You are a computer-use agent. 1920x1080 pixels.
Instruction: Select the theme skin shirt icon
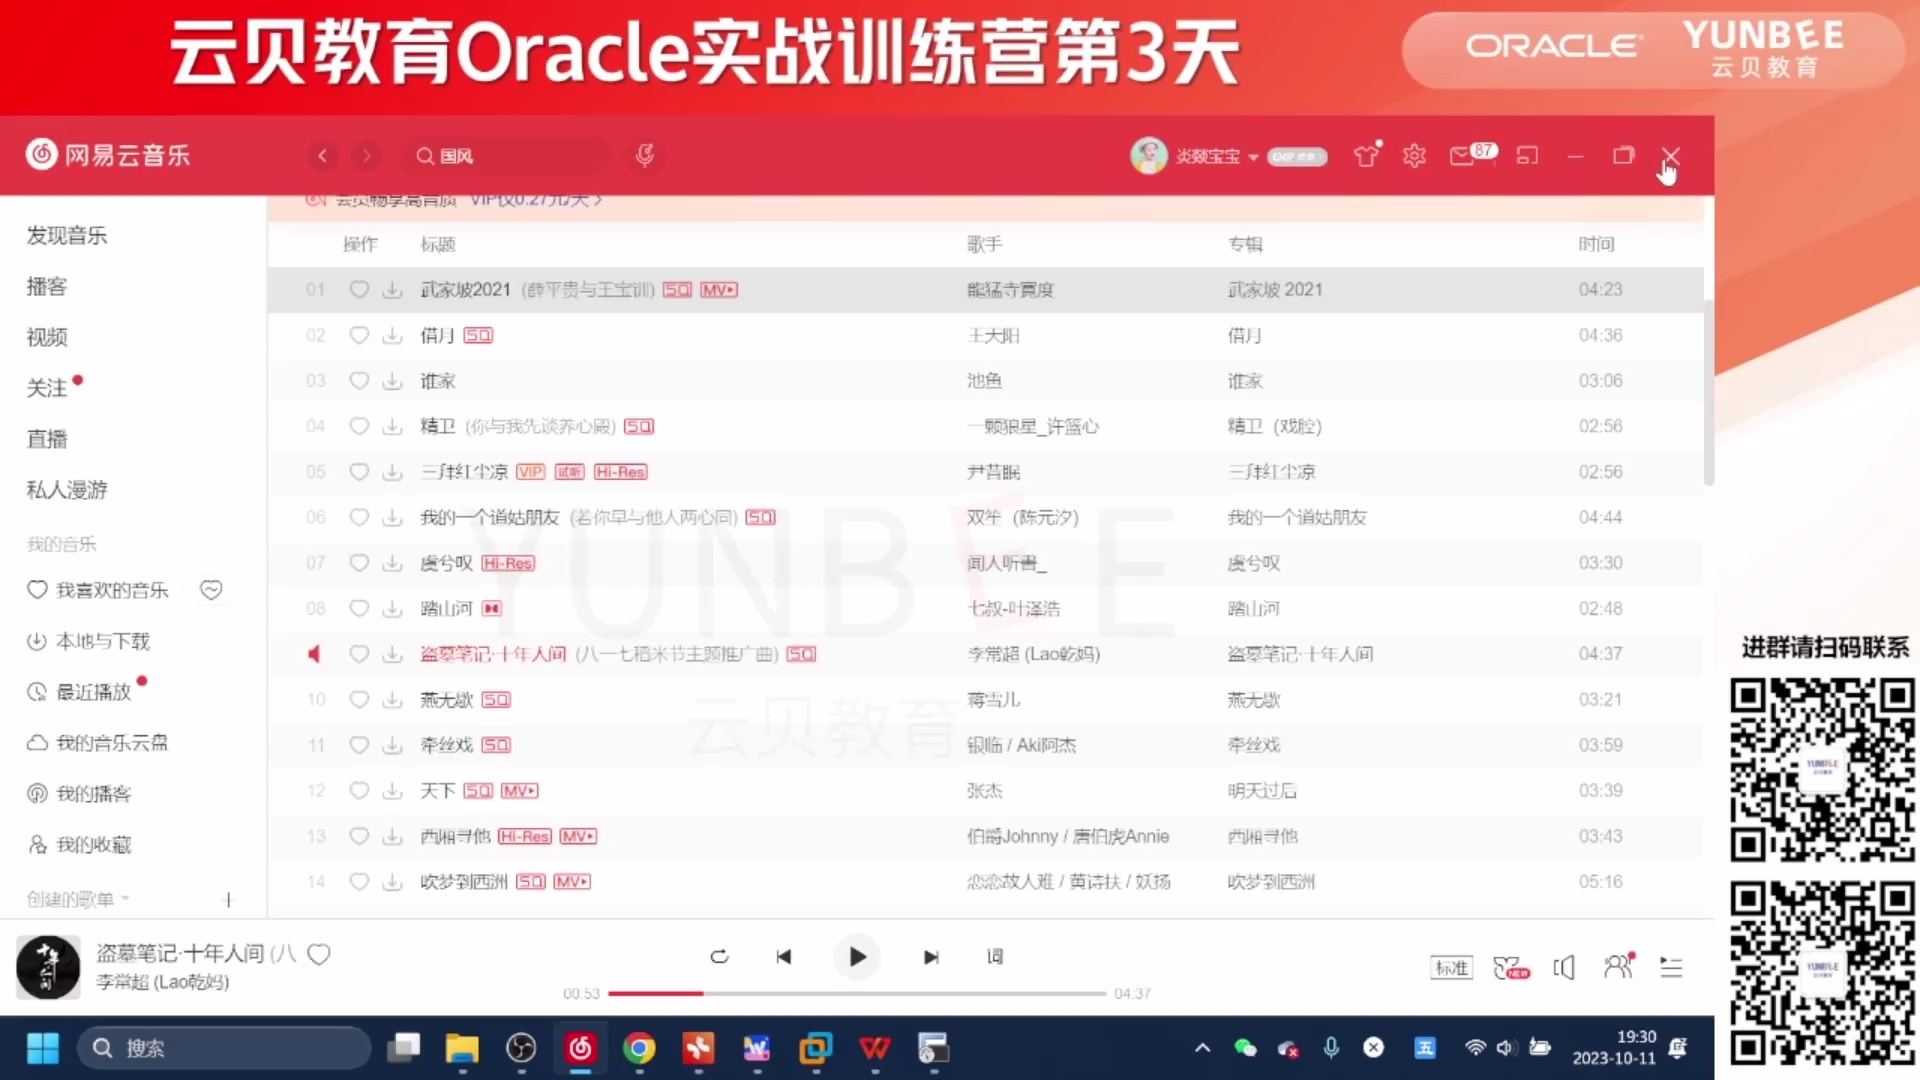pyautogui.click(x=1366, y=156)
